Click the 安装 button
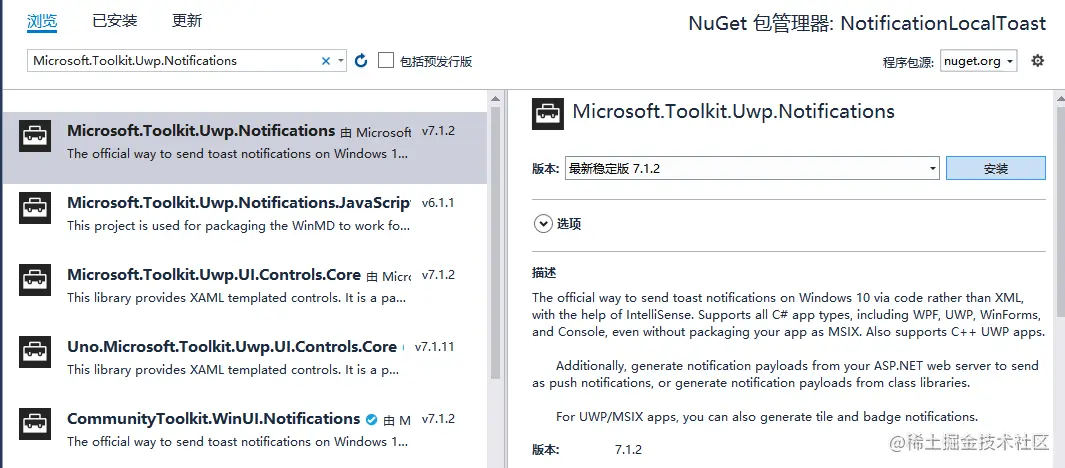This screenshot has width=1065, height=468. 996,168
